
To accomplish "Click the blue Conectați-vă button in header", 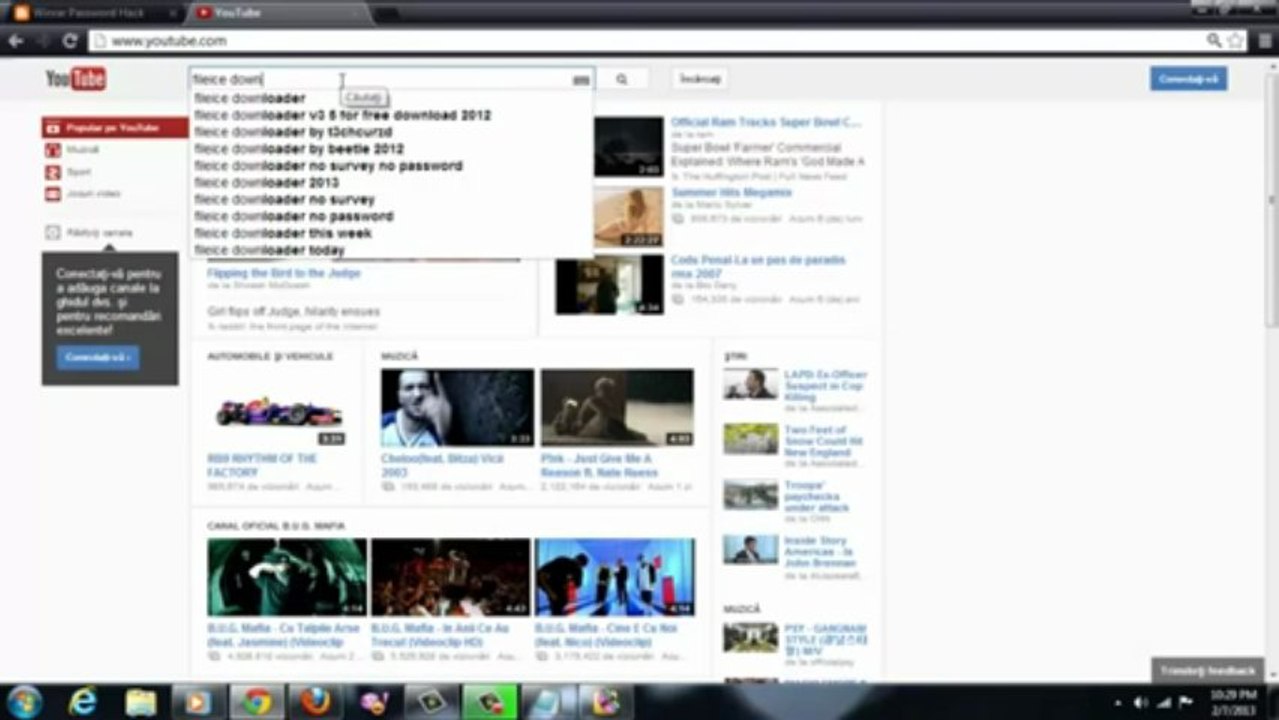I will (1188, 79).
